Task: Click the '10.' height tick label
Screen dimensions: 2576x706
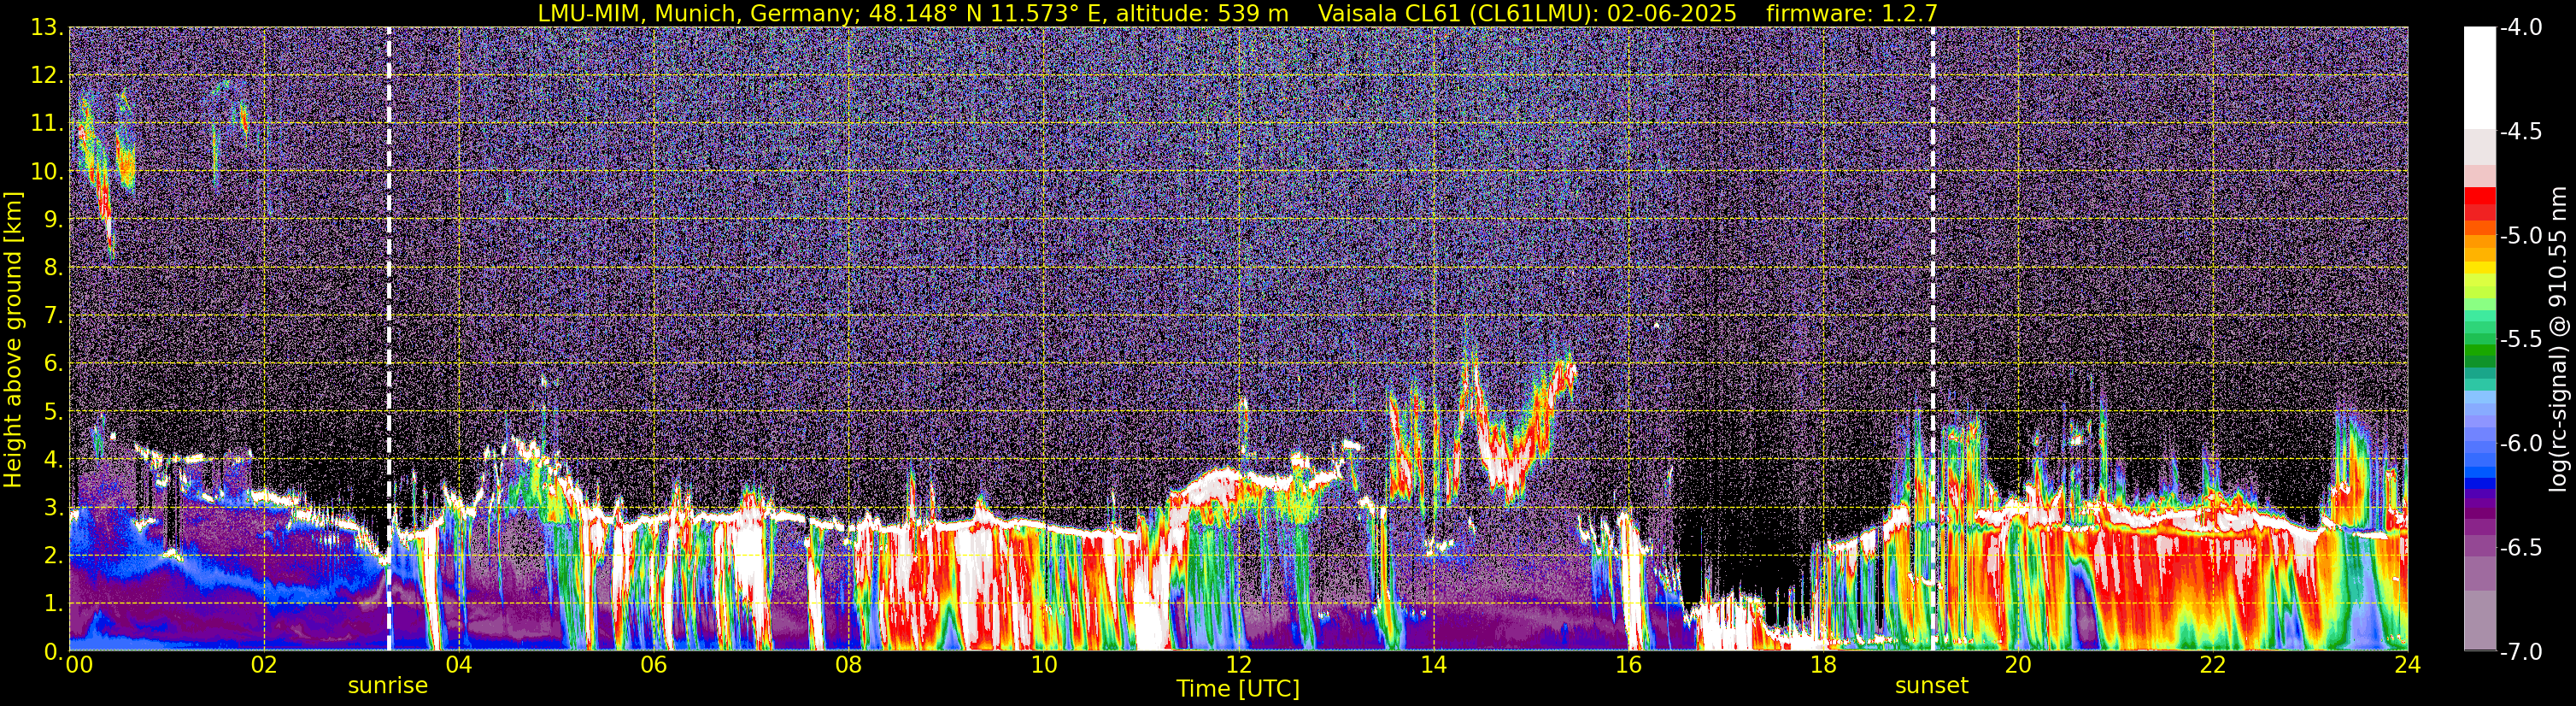Action: pyautogui.click(x=46, y=172)
